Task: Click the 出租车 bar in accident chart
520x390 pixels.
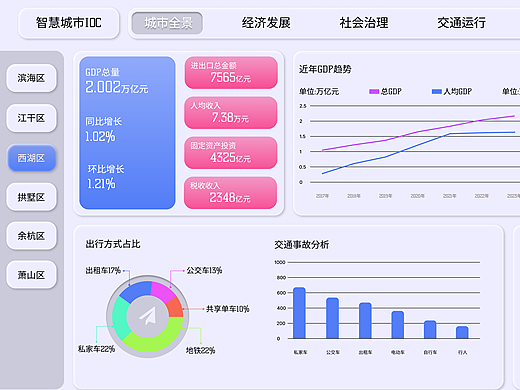Action: pyautogui.click(x=365, y=321)
